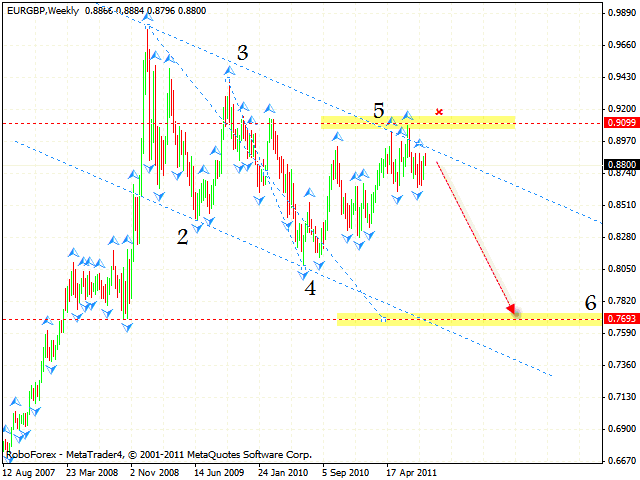Click the red dashed forecast arrow line
Image resolution: width=640 pixels, height=480 pixels.
474,235
